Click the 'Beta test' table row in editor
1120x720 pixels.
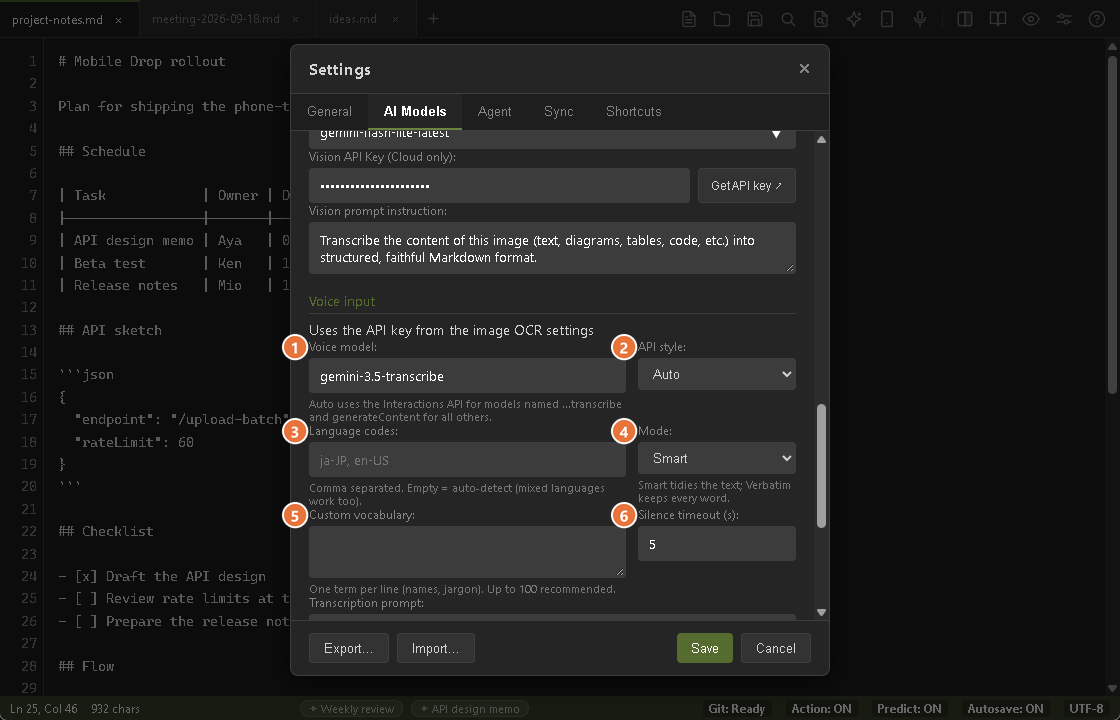click(x=174, y=263)
